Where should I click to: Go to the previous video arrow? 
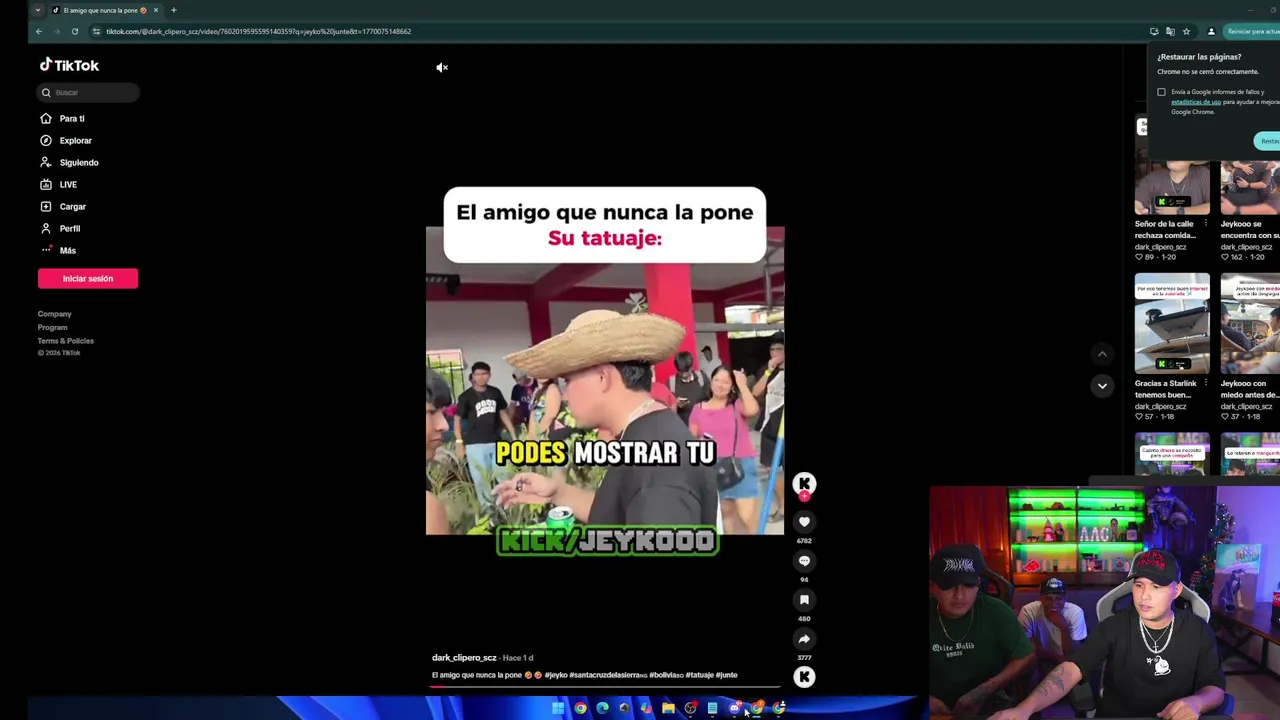tap(1102, 354)
